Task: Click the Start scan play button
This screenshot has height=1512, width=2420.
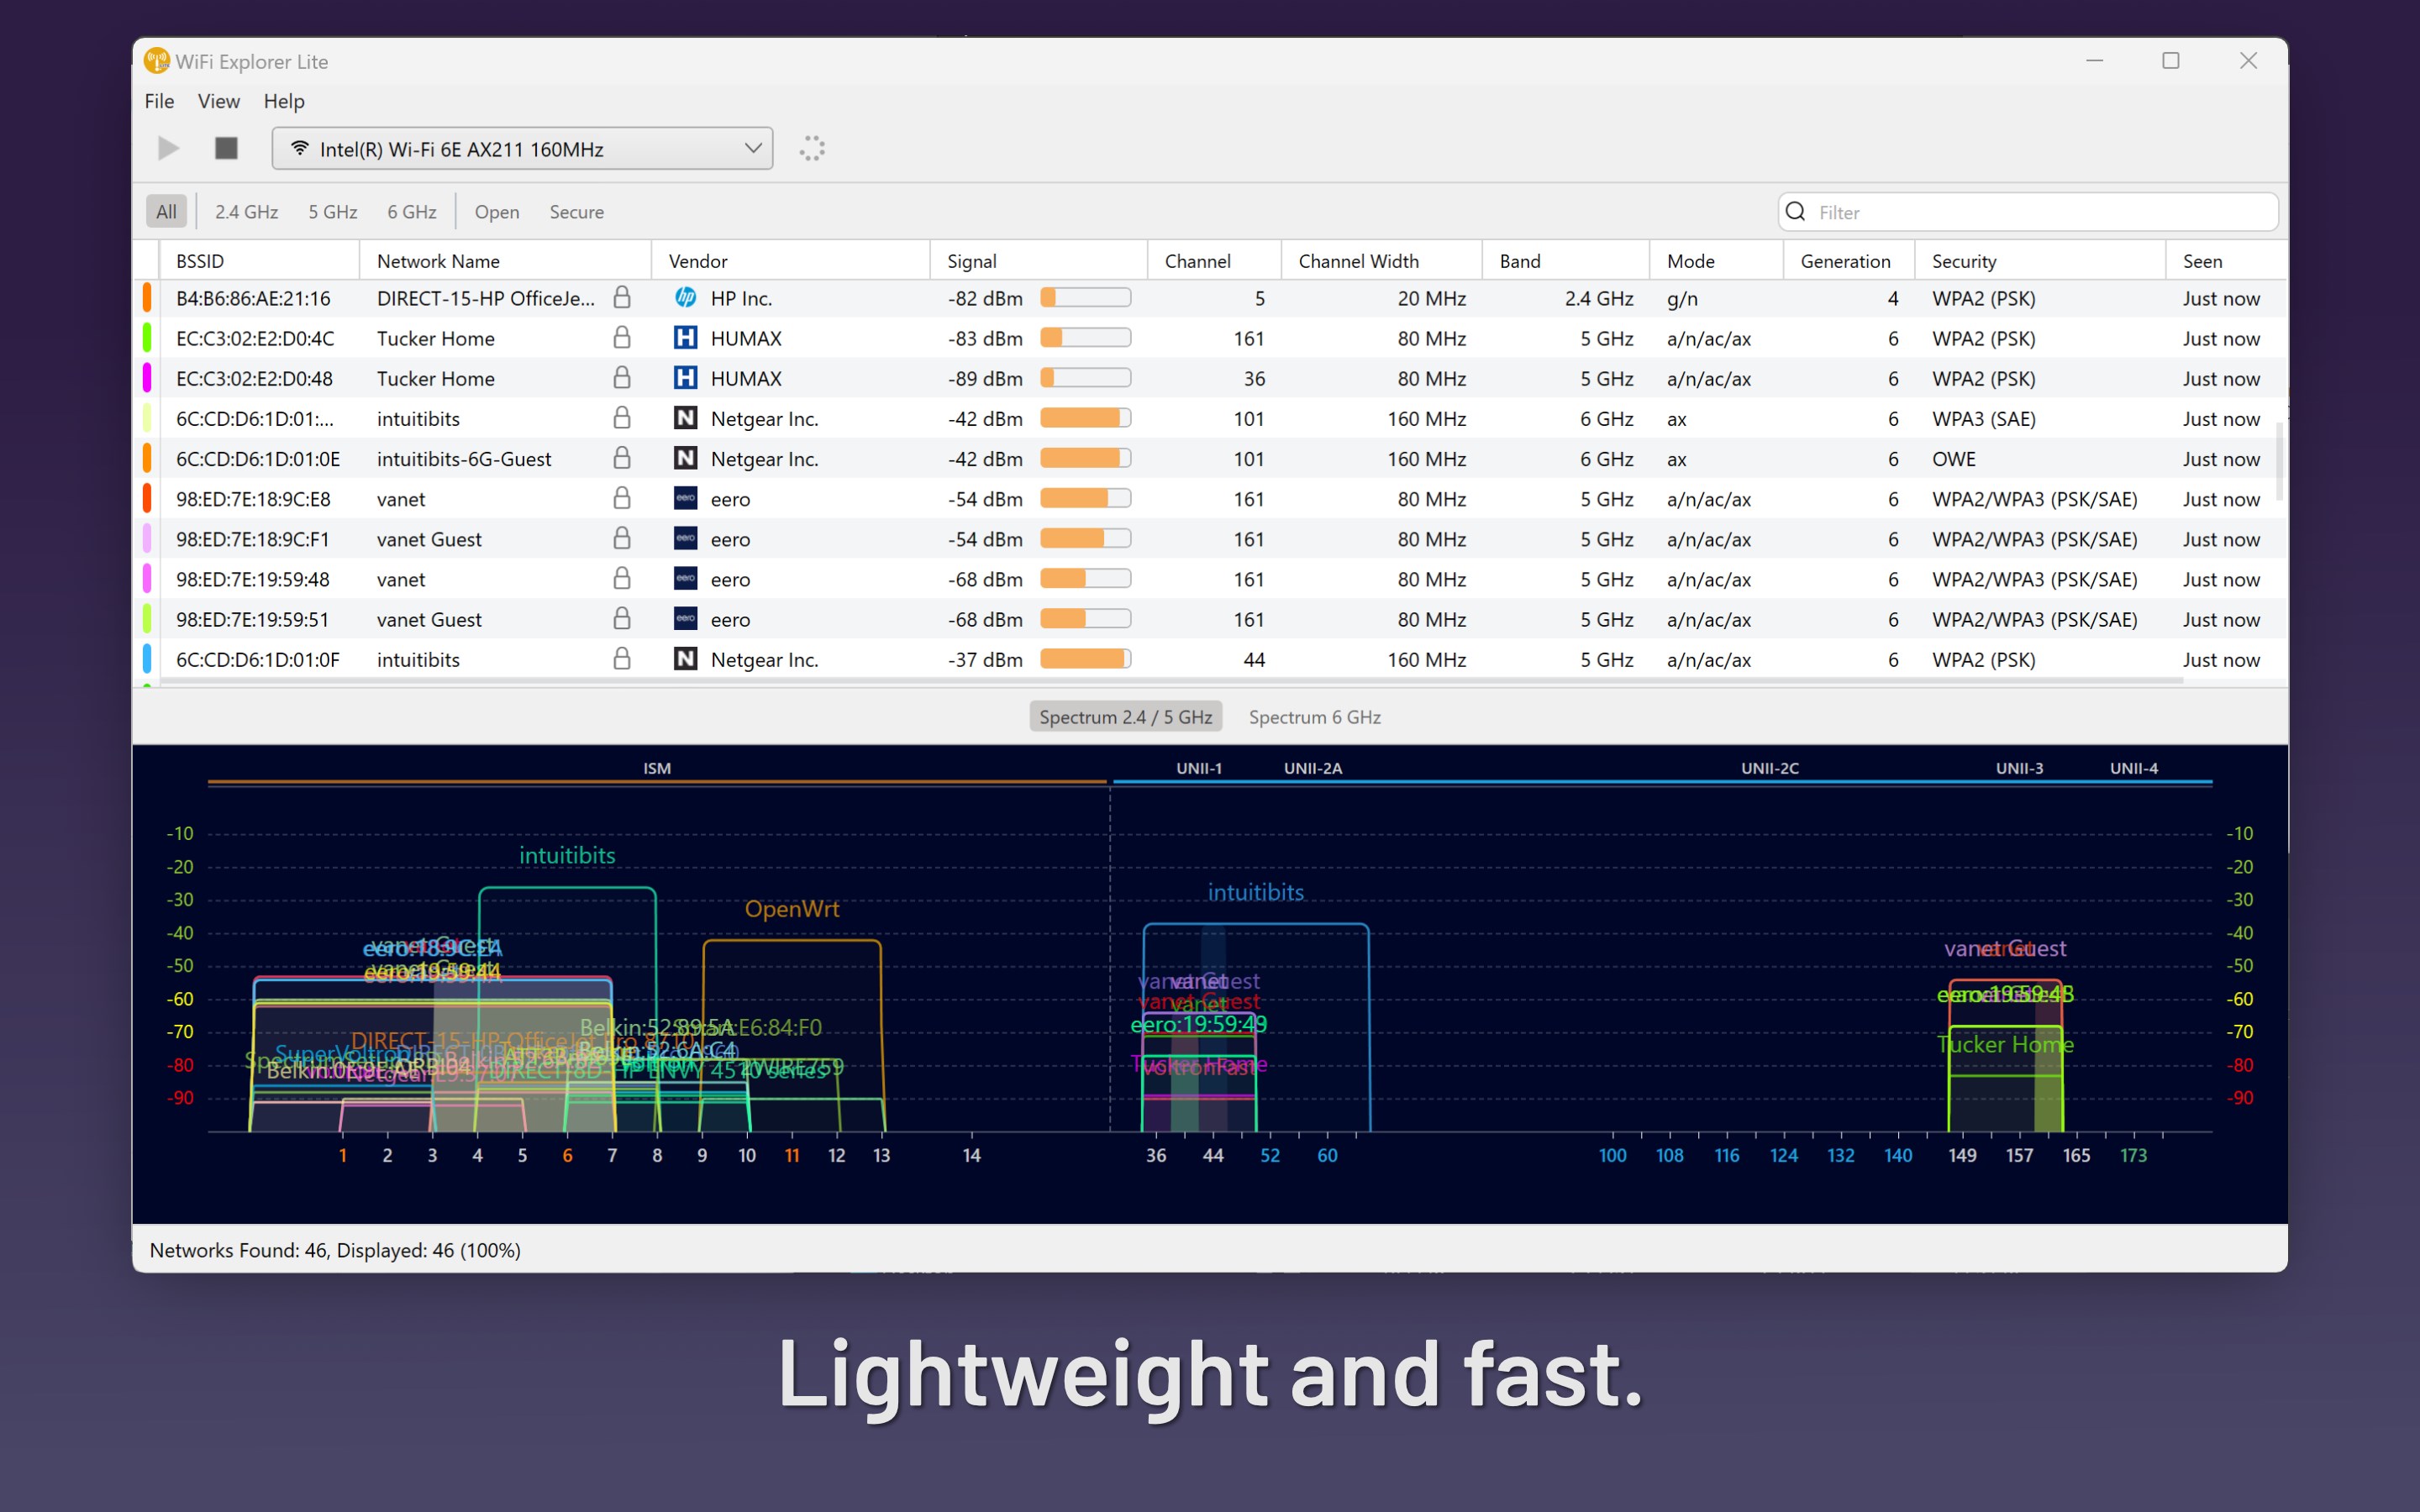Action: point(168,149)
